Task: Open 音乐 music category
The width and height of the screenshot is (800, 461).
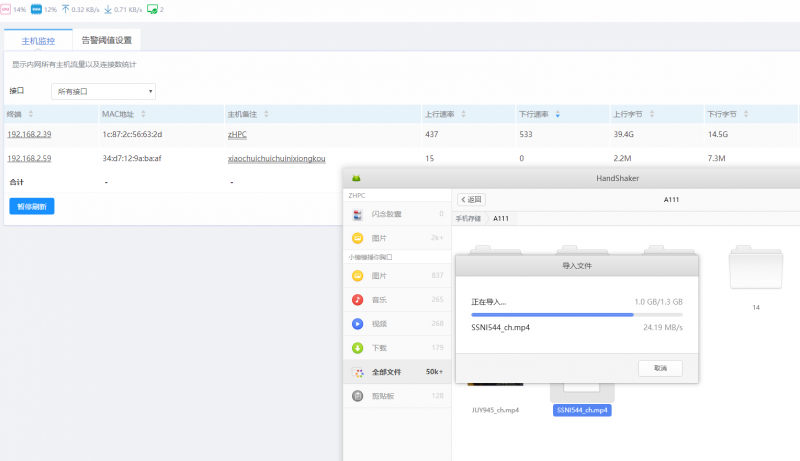Action: point(380,299)
